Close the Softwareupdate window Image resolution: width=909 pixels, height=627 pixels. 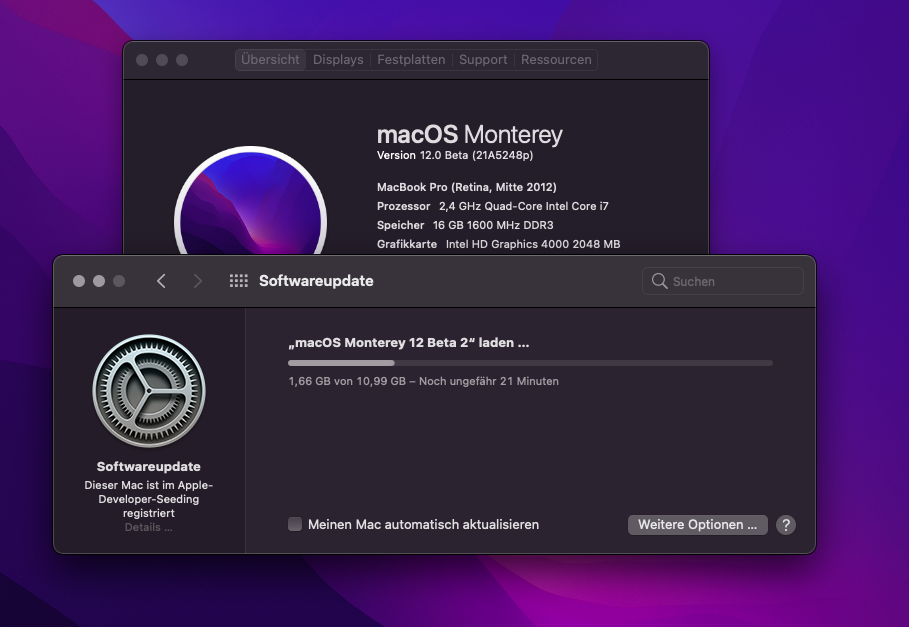pyautogui.click(x=79, y=281)
